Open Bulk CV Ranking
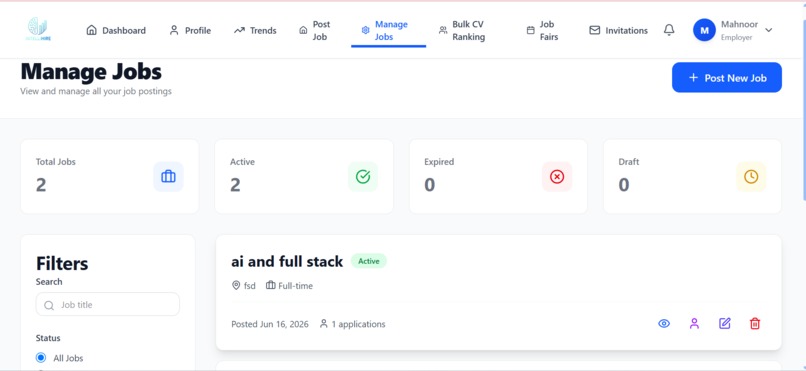The image size is (806, 371). pyautogui.click(x=462, y=30)
